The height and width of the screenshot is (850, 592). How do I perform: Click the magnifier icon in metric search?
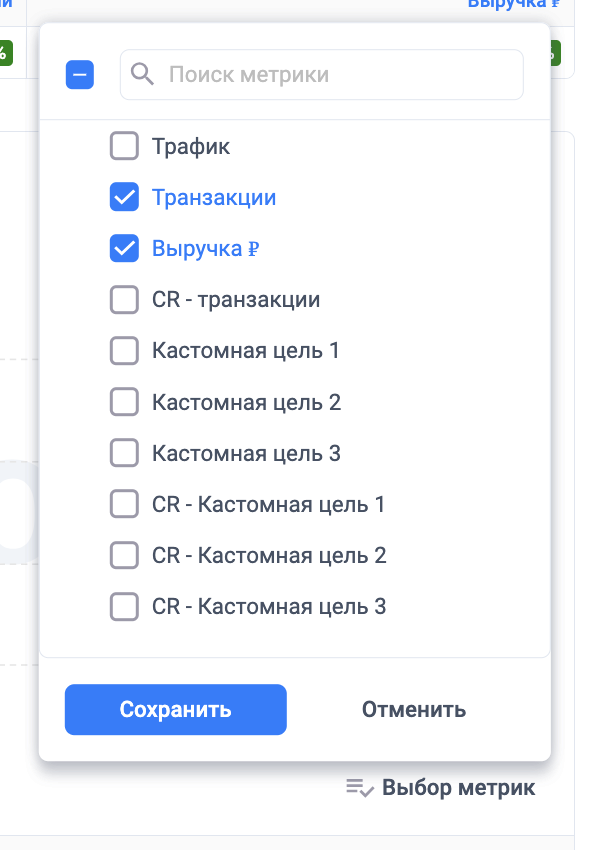click(142, 74)
